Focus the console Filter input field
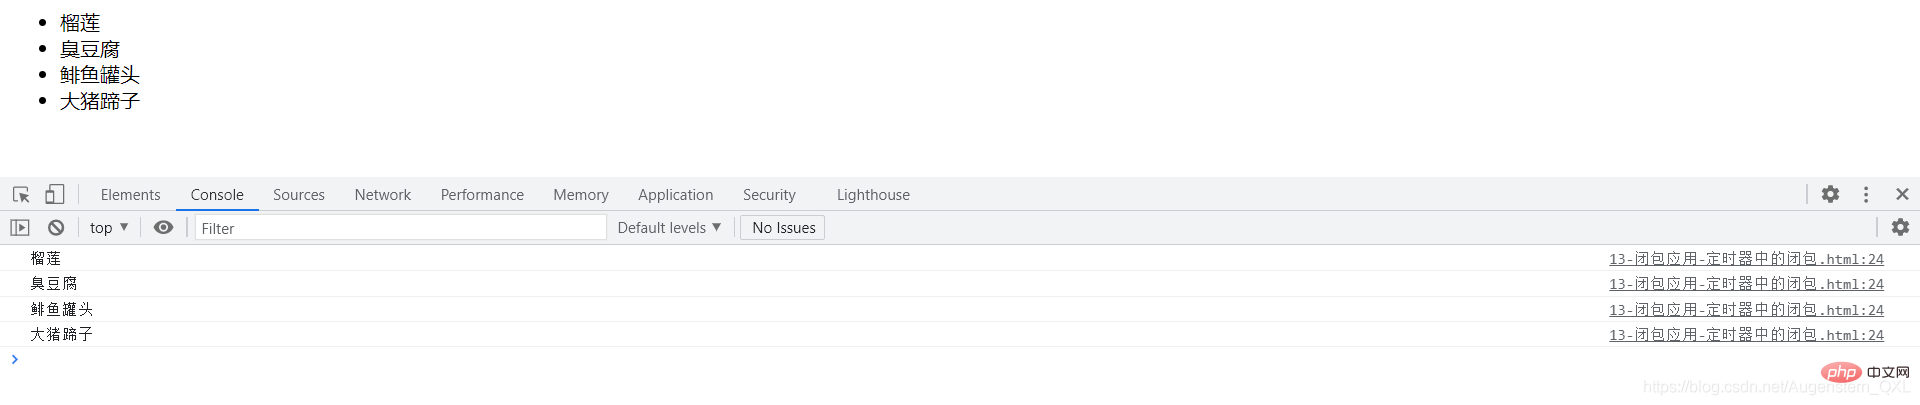The image size is (1920, 405). (401, 228)
